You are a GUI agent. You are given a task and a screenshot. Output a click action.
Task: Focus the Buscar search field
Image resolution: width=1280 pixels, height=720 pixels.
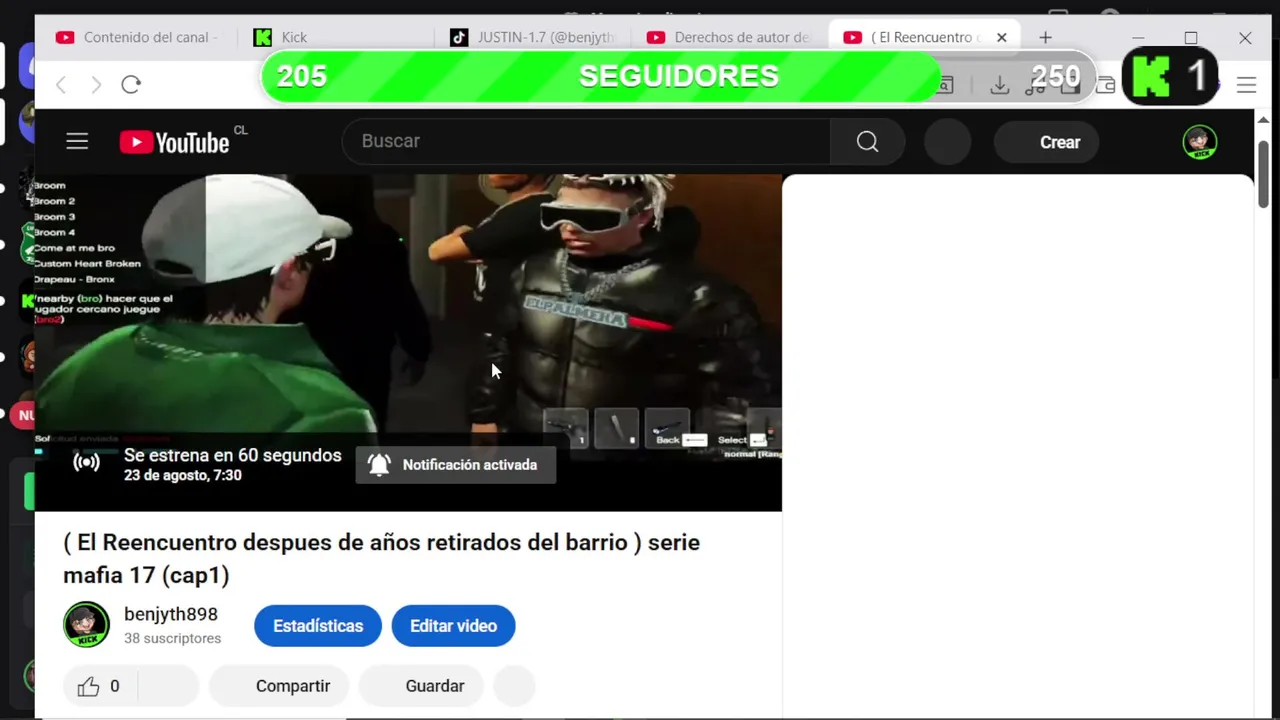point(586,141)
